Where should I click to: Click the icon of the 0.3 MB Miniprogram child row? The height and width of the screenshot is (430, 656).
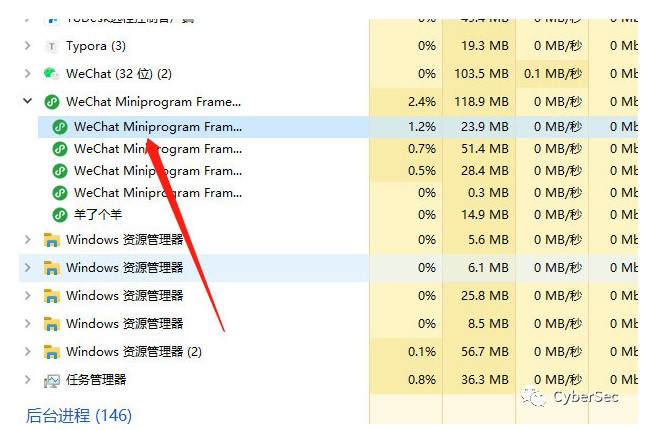click(x=60, y=193)
